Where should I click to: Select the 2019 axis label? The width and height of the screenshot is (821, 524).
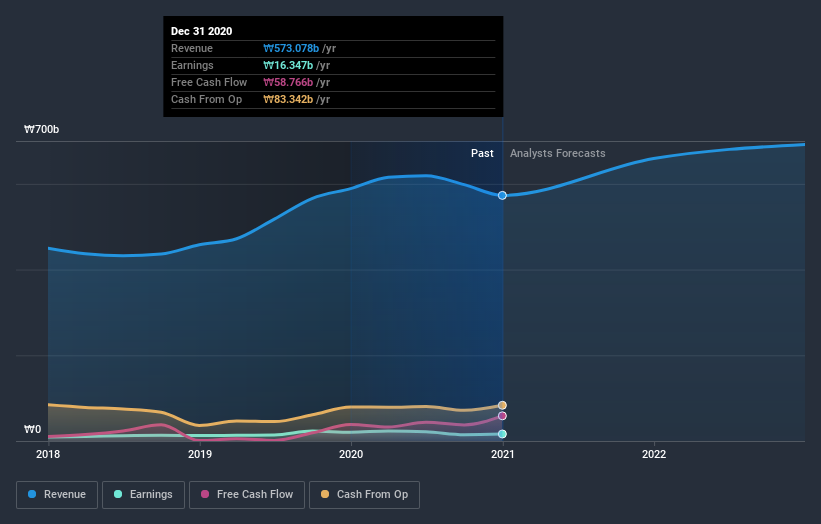(200, 454)
